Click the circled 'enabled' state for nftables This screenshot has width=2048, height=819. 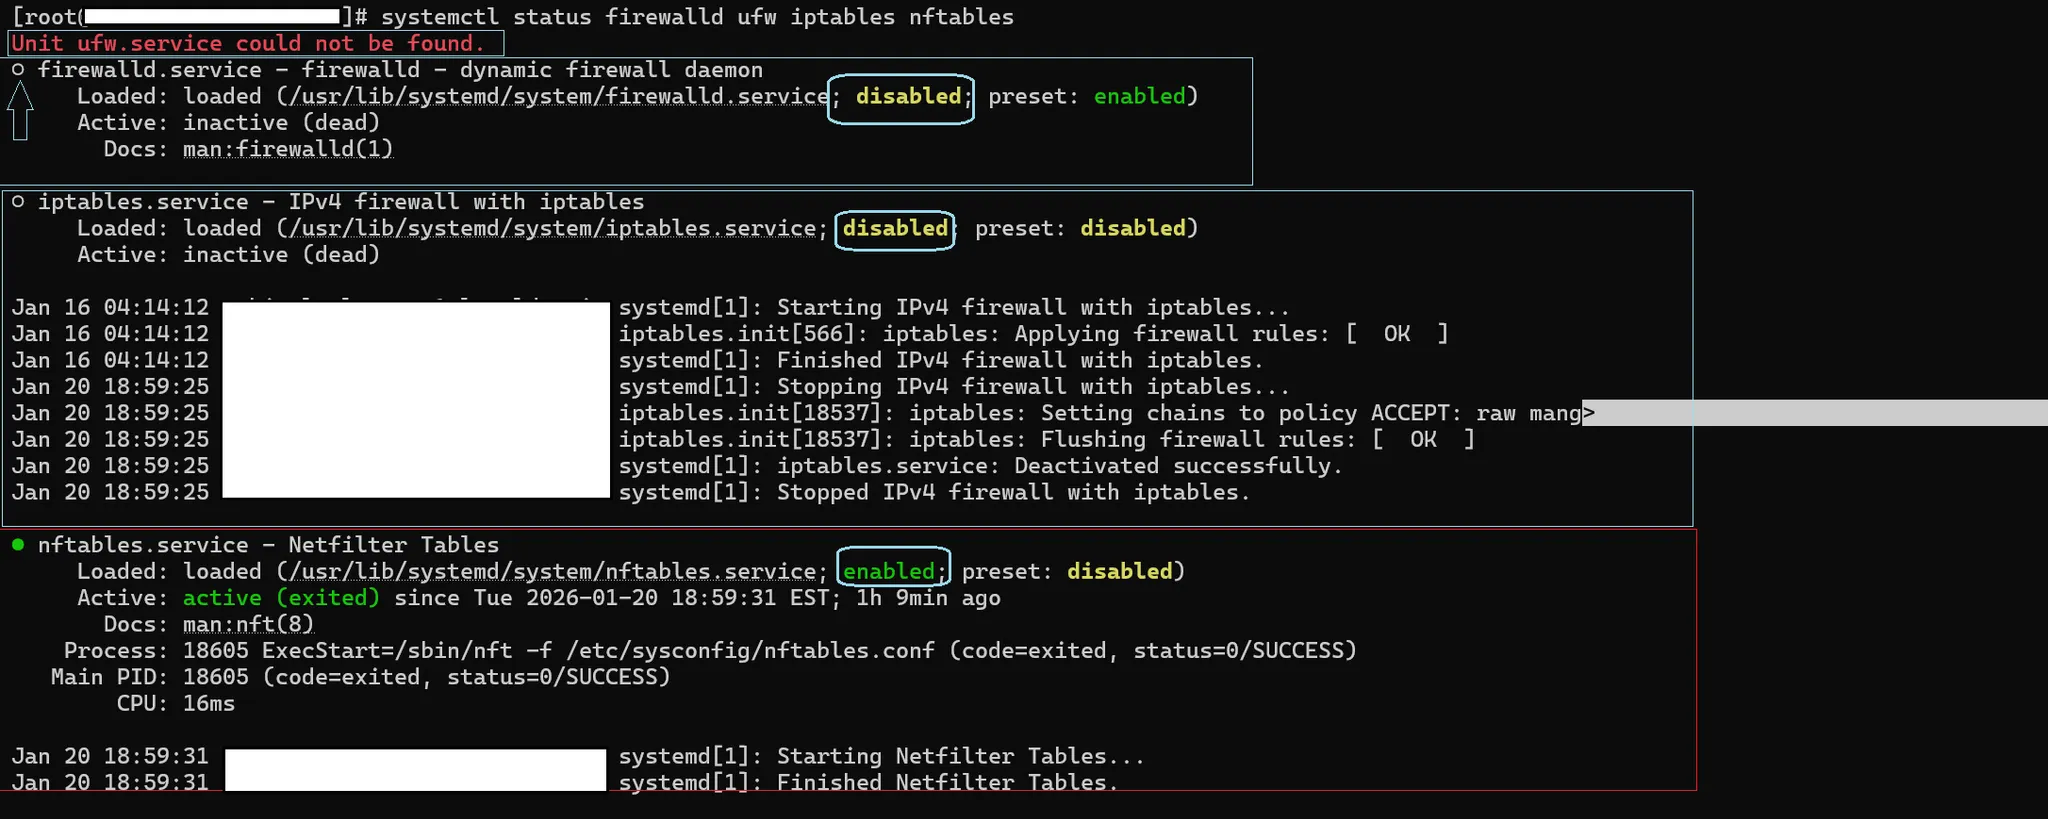click(x=889, y=572)
